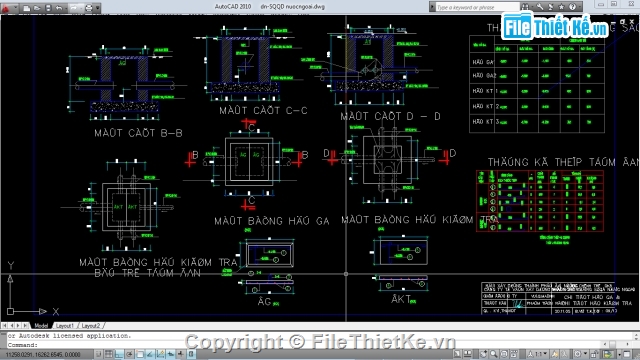
Task: Toggle Grid Display in status bar
Action: (x=109, y=354)
